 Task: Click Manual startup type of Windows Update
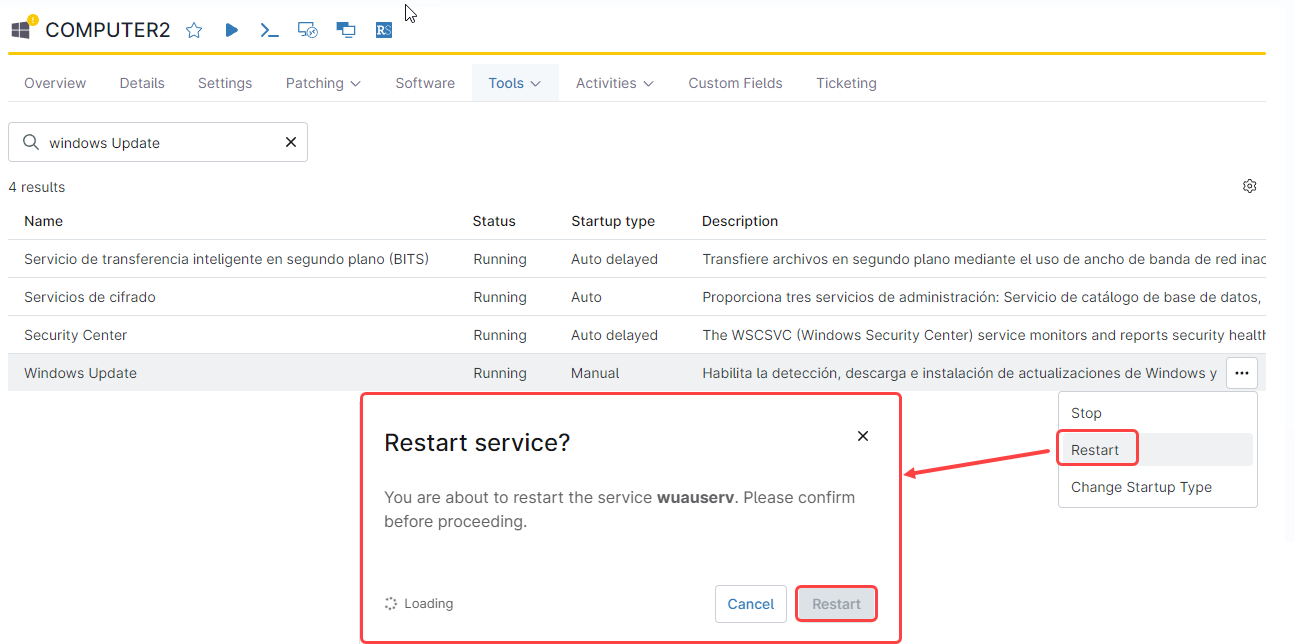595,373
